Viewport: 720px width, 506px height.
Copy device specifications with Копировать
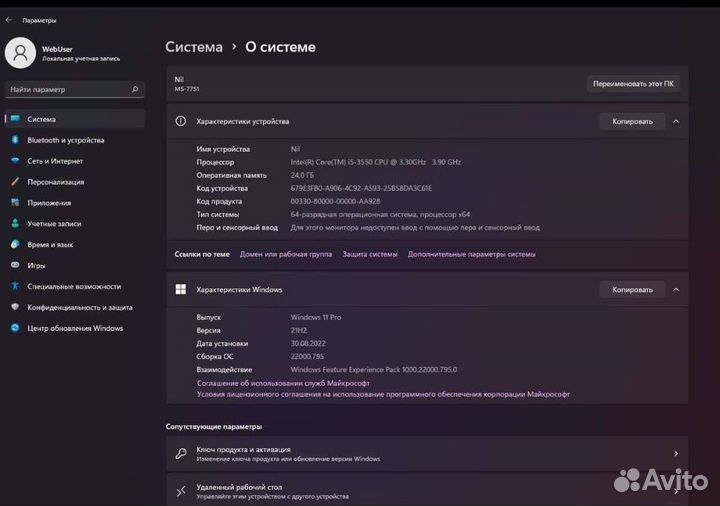click(632, 121)
